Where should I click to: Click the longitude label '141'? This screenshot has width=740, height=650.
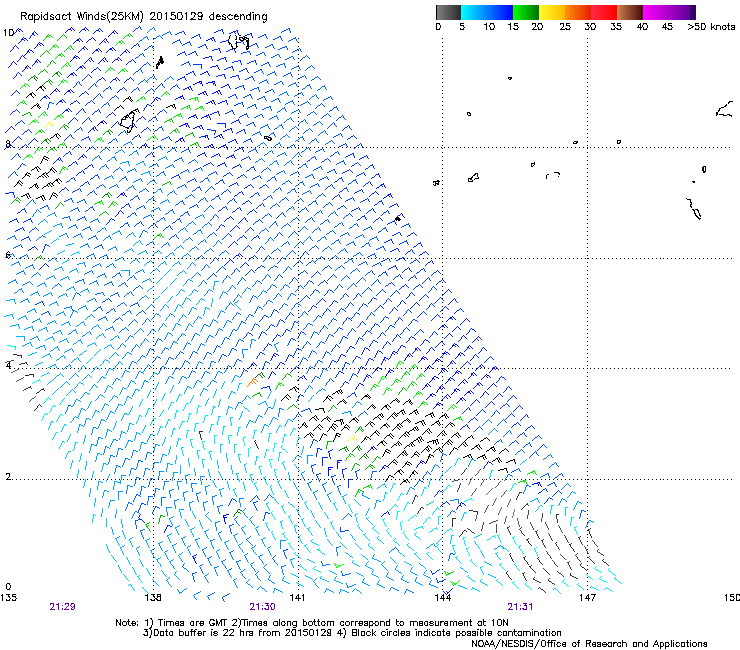pos(297,598)
